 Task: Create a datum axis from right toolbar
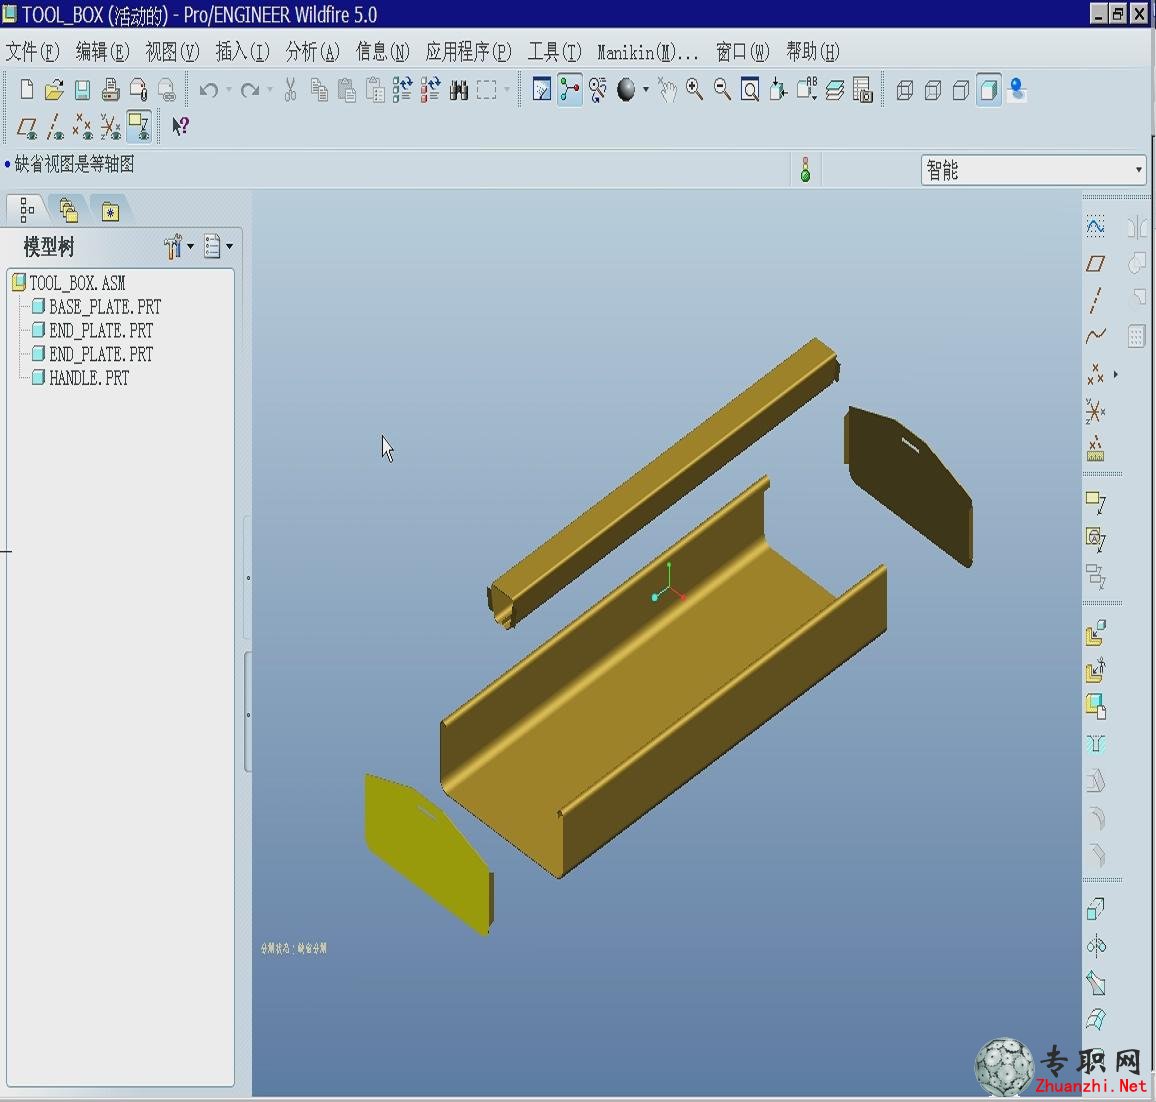pyautogui.click(x=1096, y=300)
